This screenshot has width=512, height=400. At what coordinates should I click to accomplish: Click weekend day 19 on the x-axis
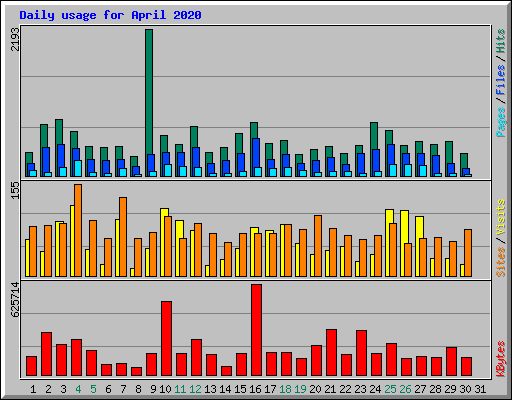300,389
